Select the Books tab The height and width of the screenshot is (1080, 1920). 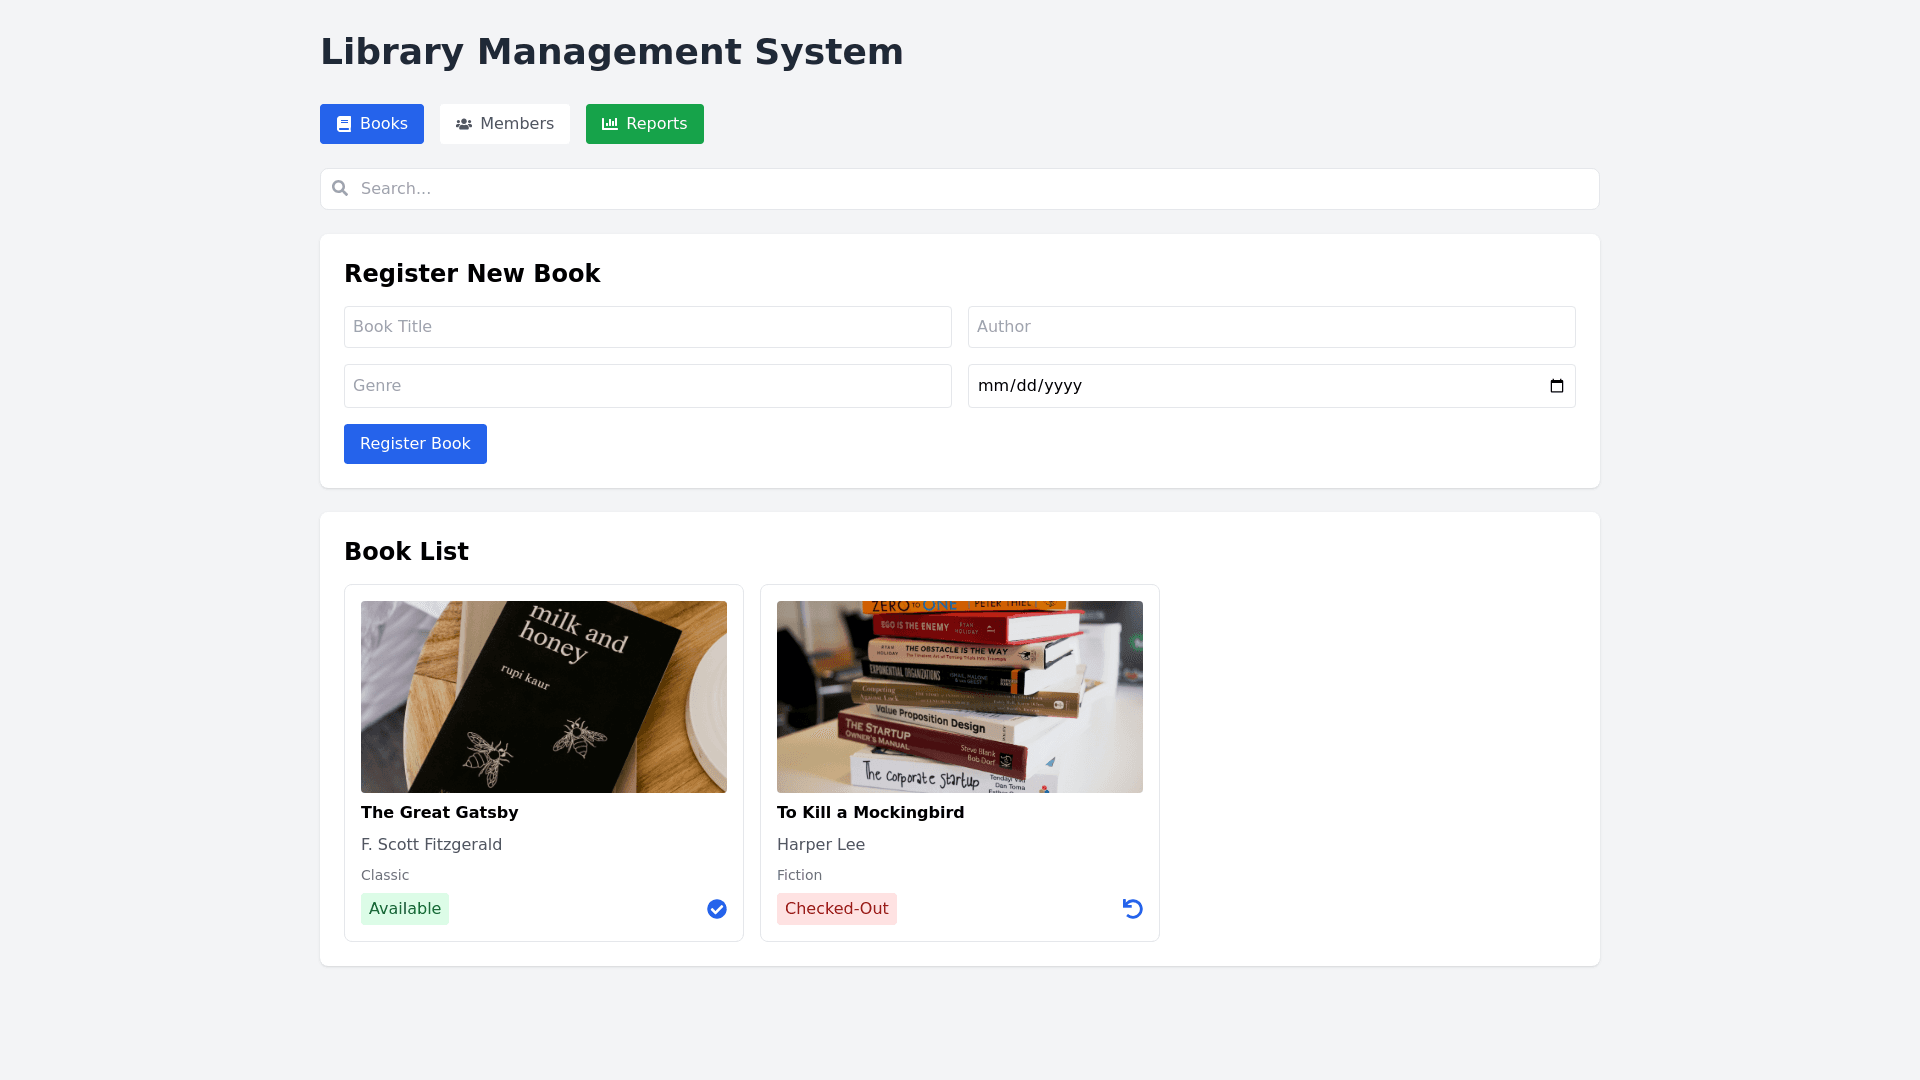[x=372, y=124]
